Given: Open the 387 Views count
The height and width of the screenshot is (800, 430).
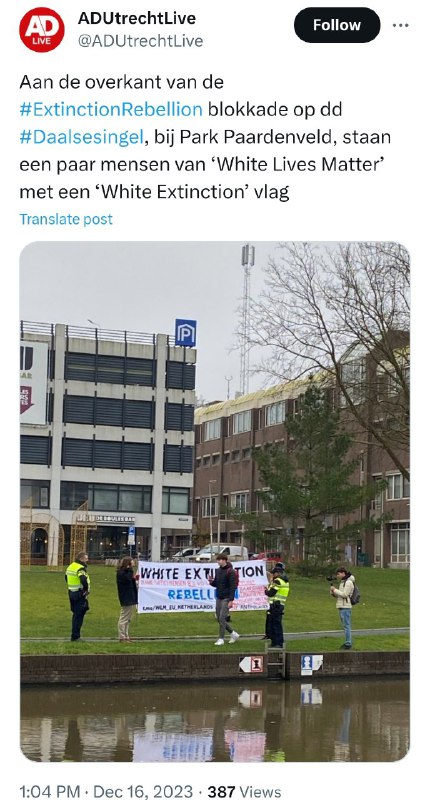Looking at the screenshot, I should pyautogui.click(x=244, y=791).
